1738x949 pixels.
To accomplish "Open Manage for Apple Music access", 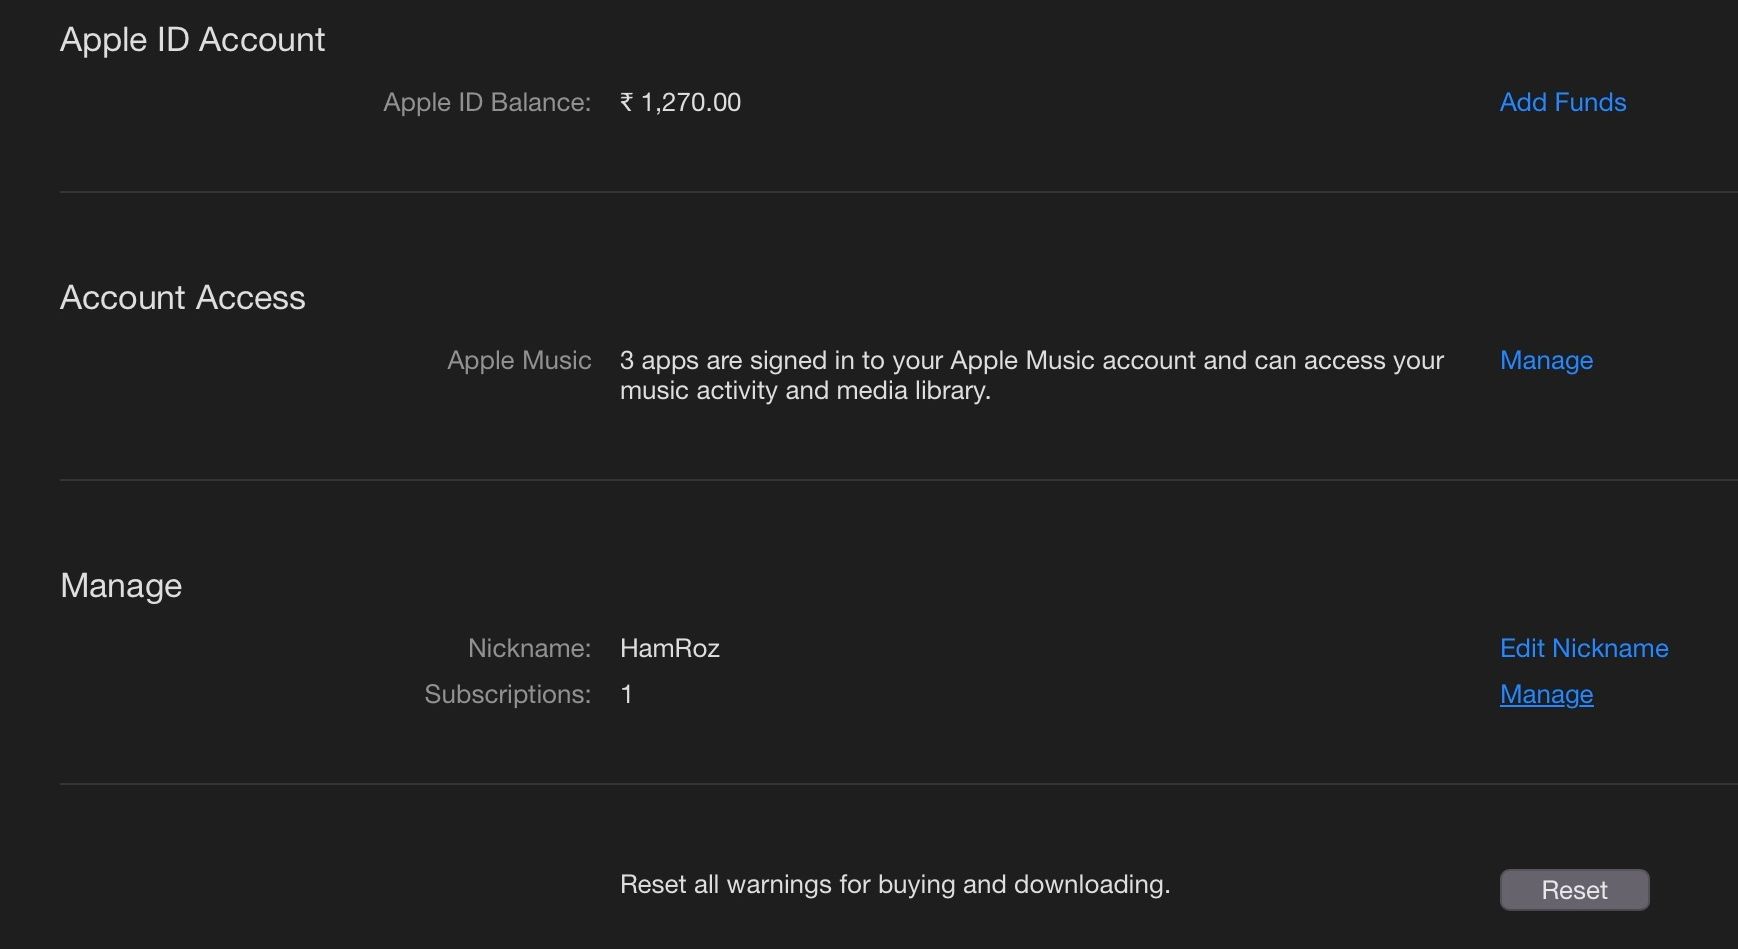I will [x=1546, y=360].
